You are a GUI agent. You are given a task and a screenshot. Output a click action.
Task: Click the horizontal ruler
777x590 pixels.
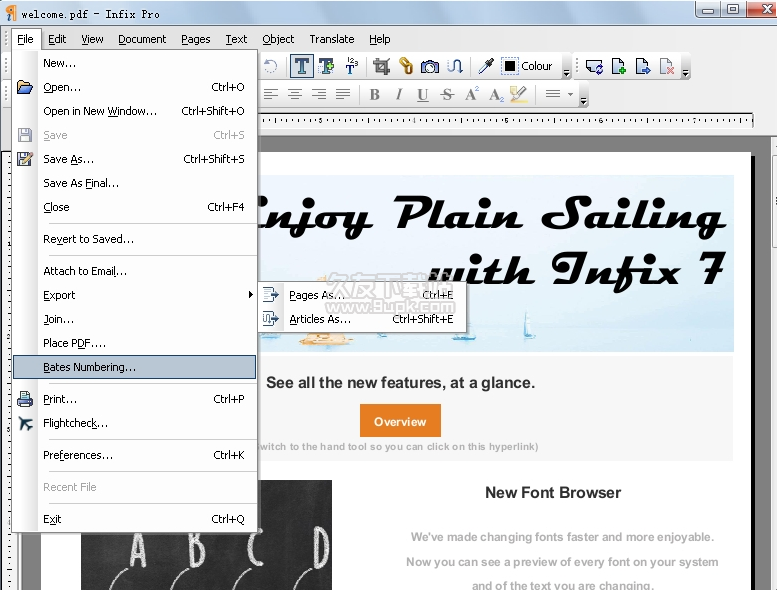[x=505, y=120]
